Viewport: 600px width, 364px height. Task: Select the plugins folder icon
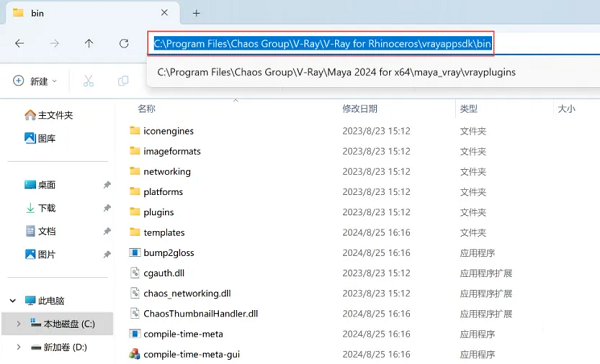coord(135,212)
